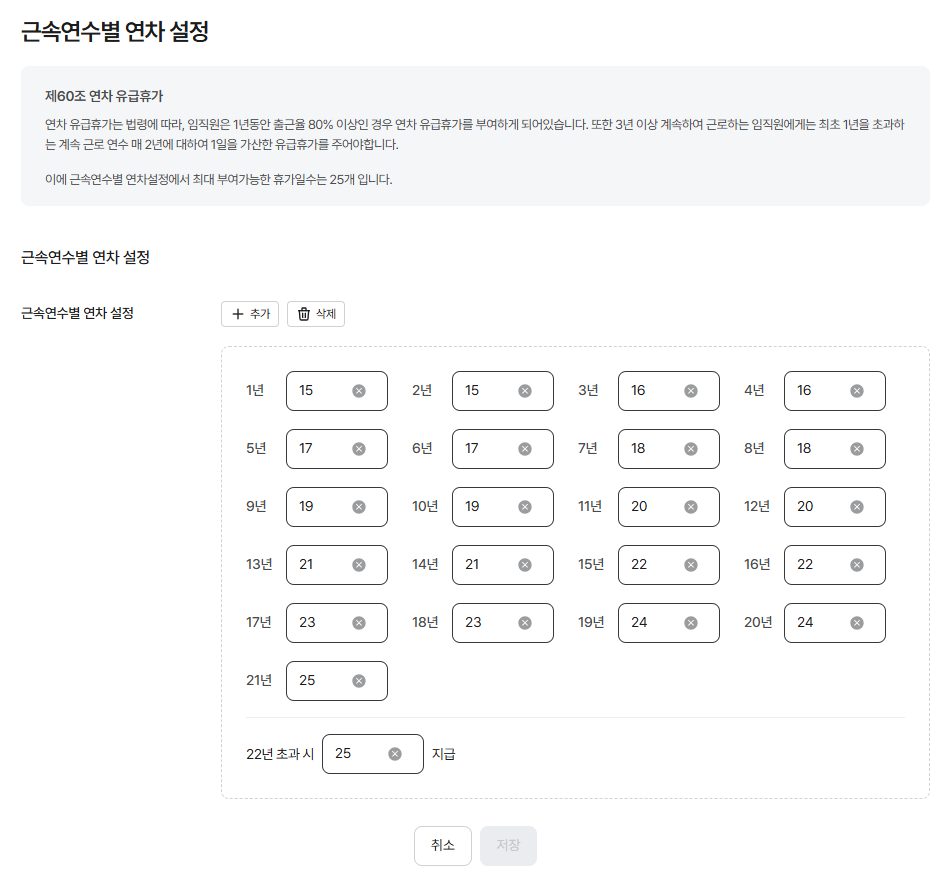
Task: Focus the 22년 초과 시 input field
Action: point(357,754)
